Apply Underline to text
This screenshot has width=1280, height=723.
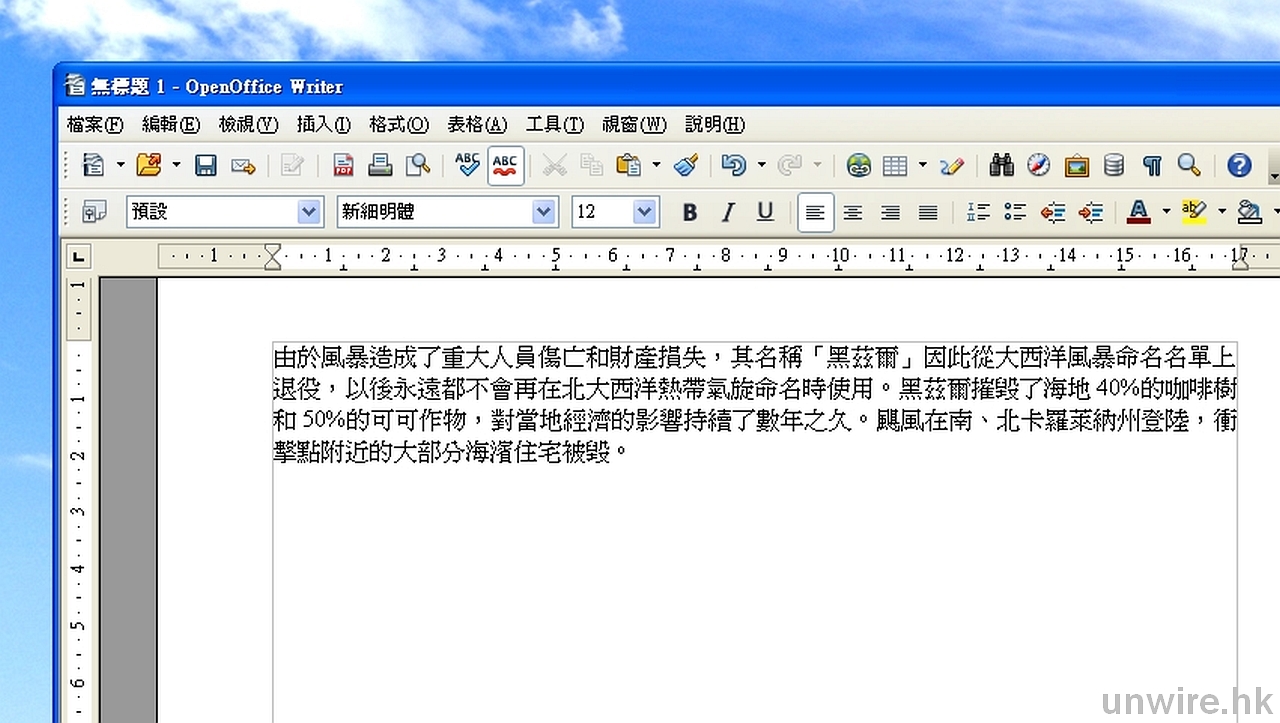765,212
